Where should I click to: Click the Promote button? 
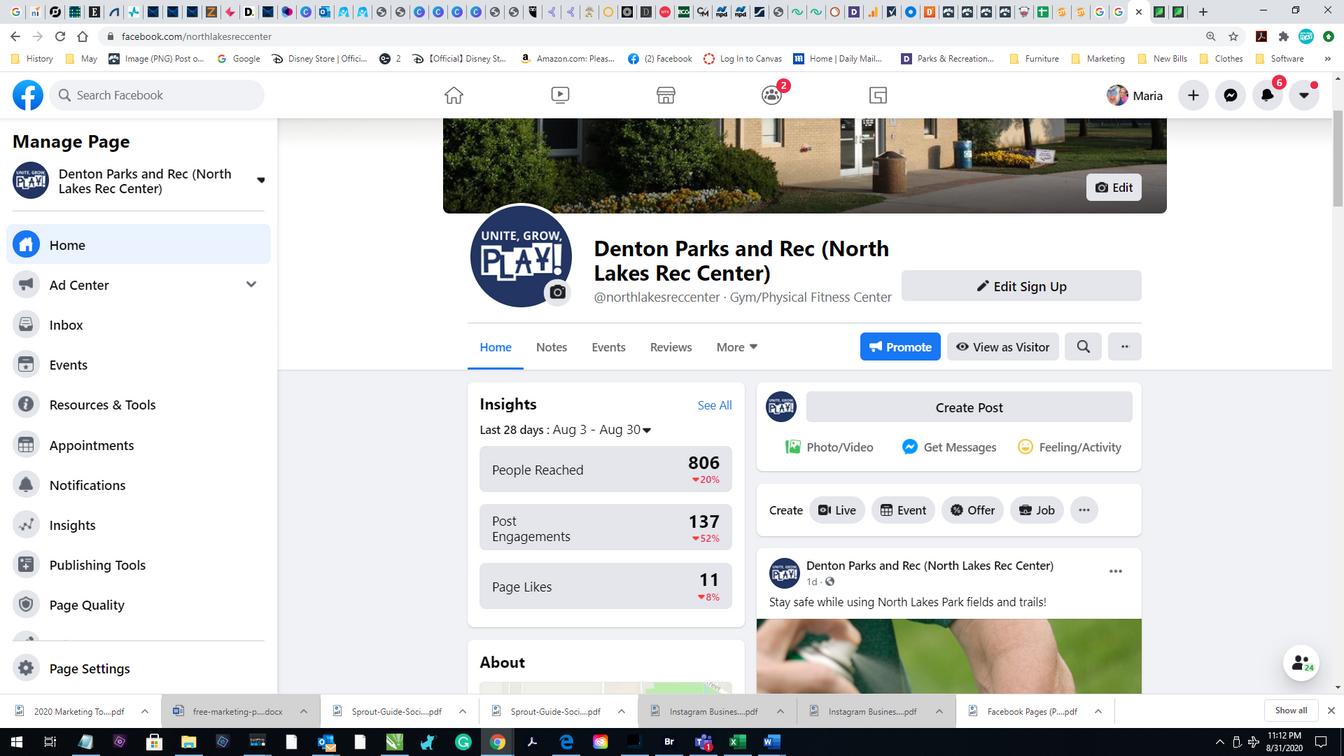pyautogui.click(x=900, y=347)
